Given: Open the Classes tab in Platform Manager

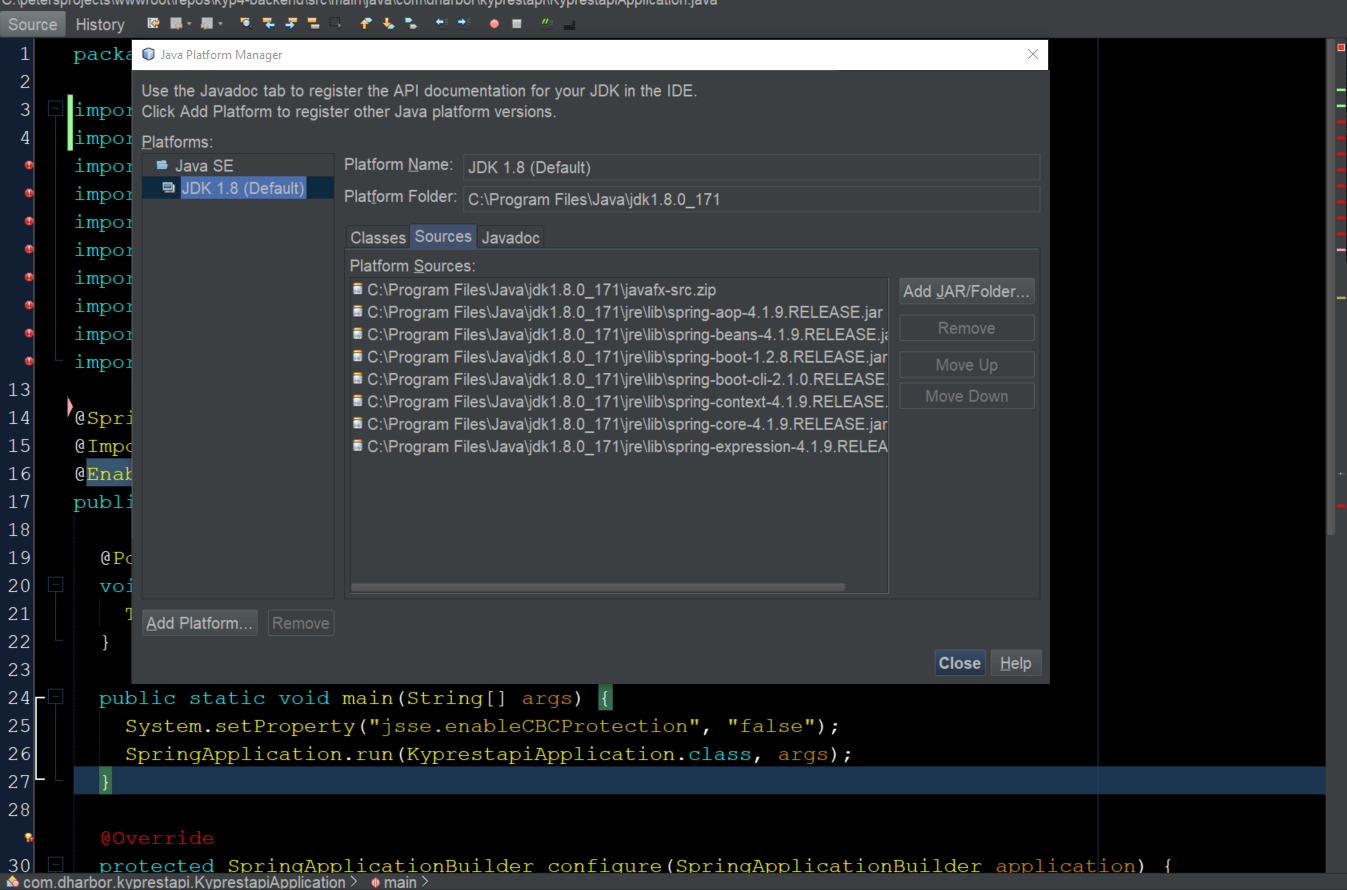Looking at the screenshot, I should coord(378,238).
